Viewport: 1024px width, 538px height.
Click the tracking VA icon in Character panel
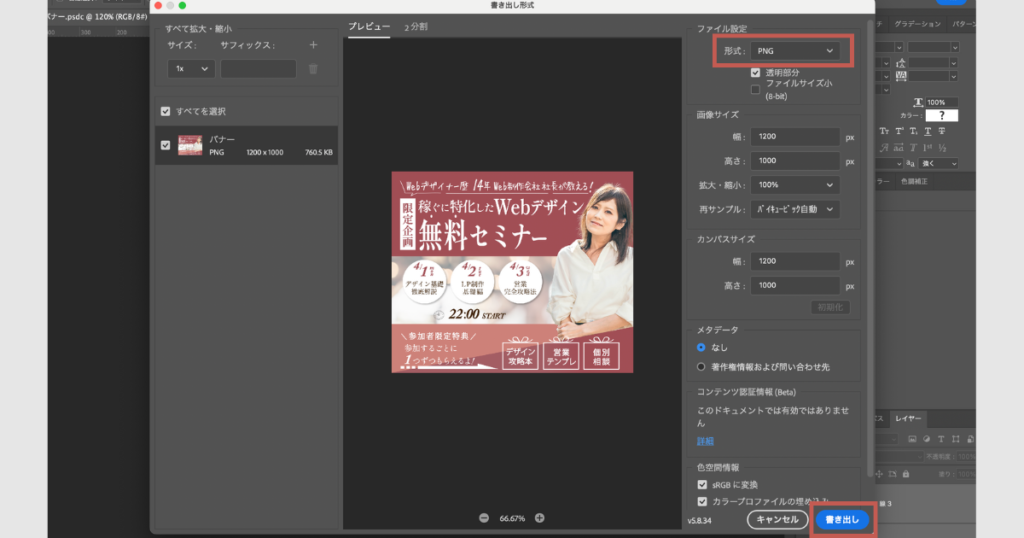(901, 76)
